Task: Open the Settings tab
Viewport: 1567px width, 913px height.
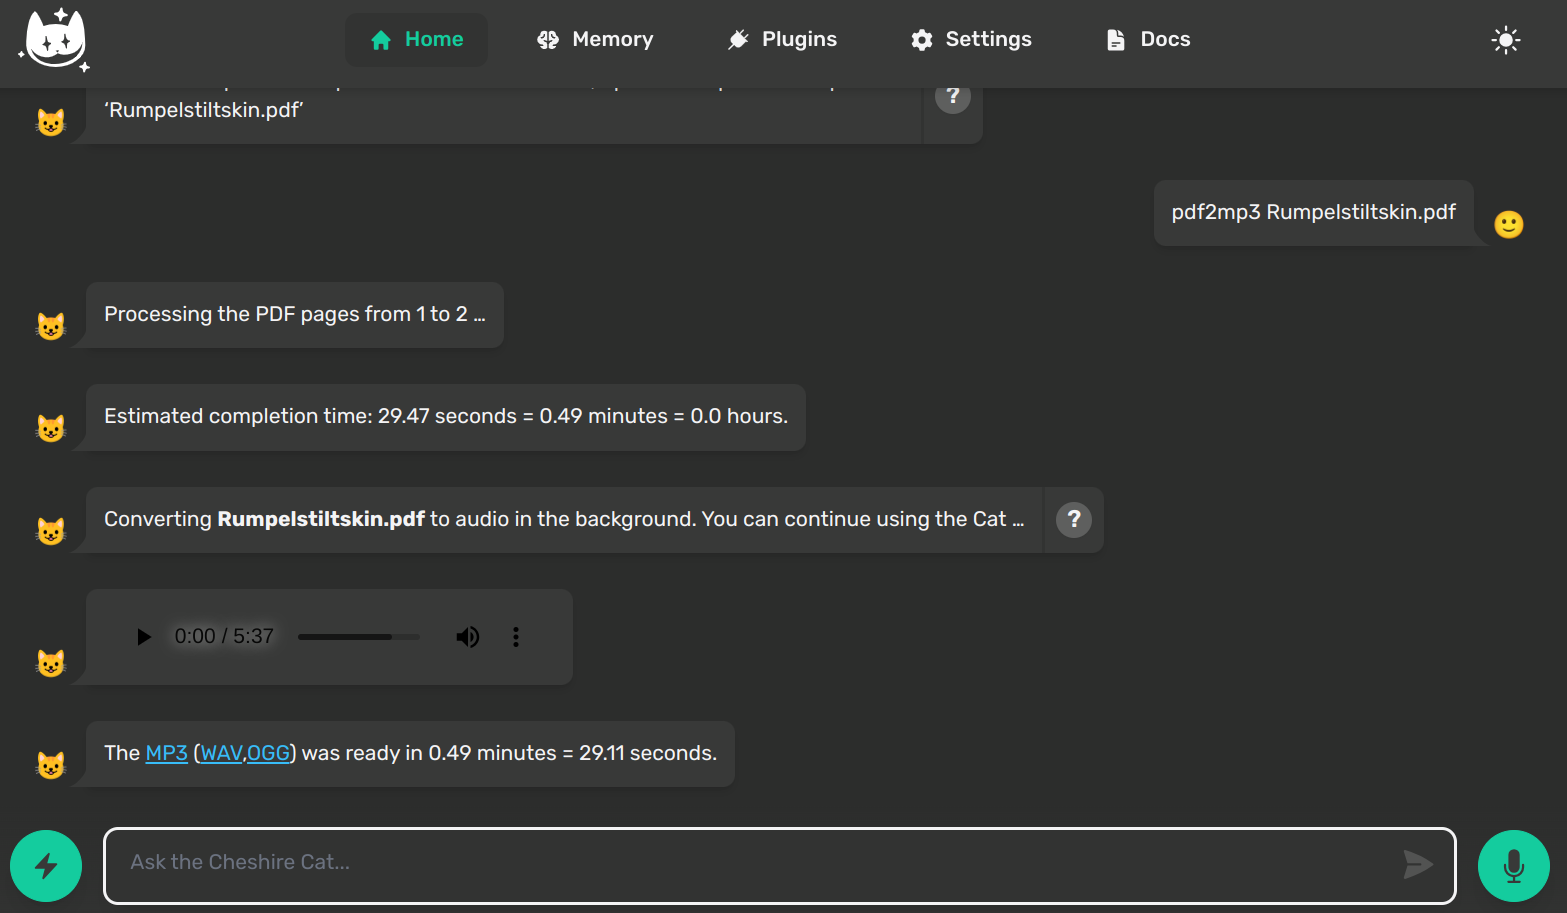Action: (x=971, y=40)
